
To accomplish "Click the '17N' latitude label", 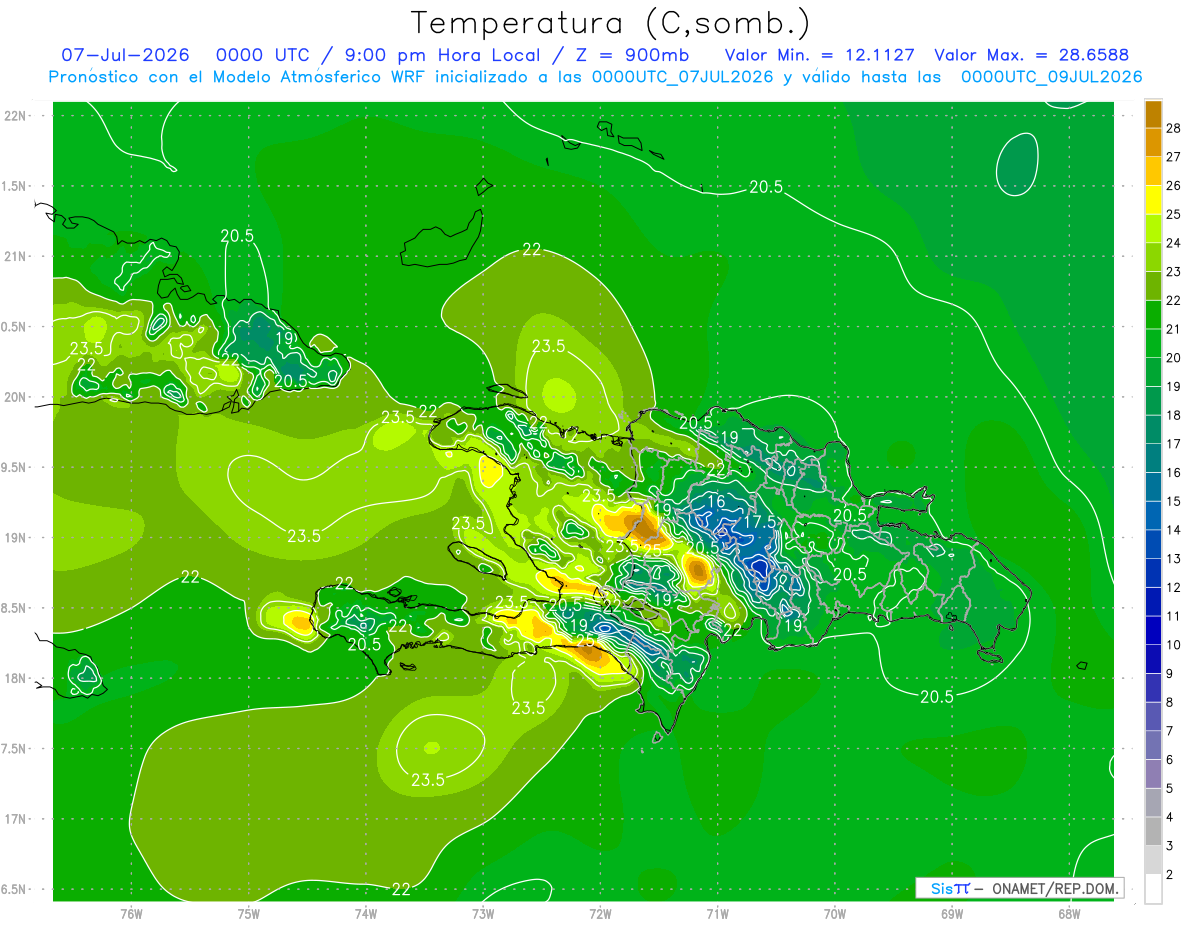I will click(16, 820).
